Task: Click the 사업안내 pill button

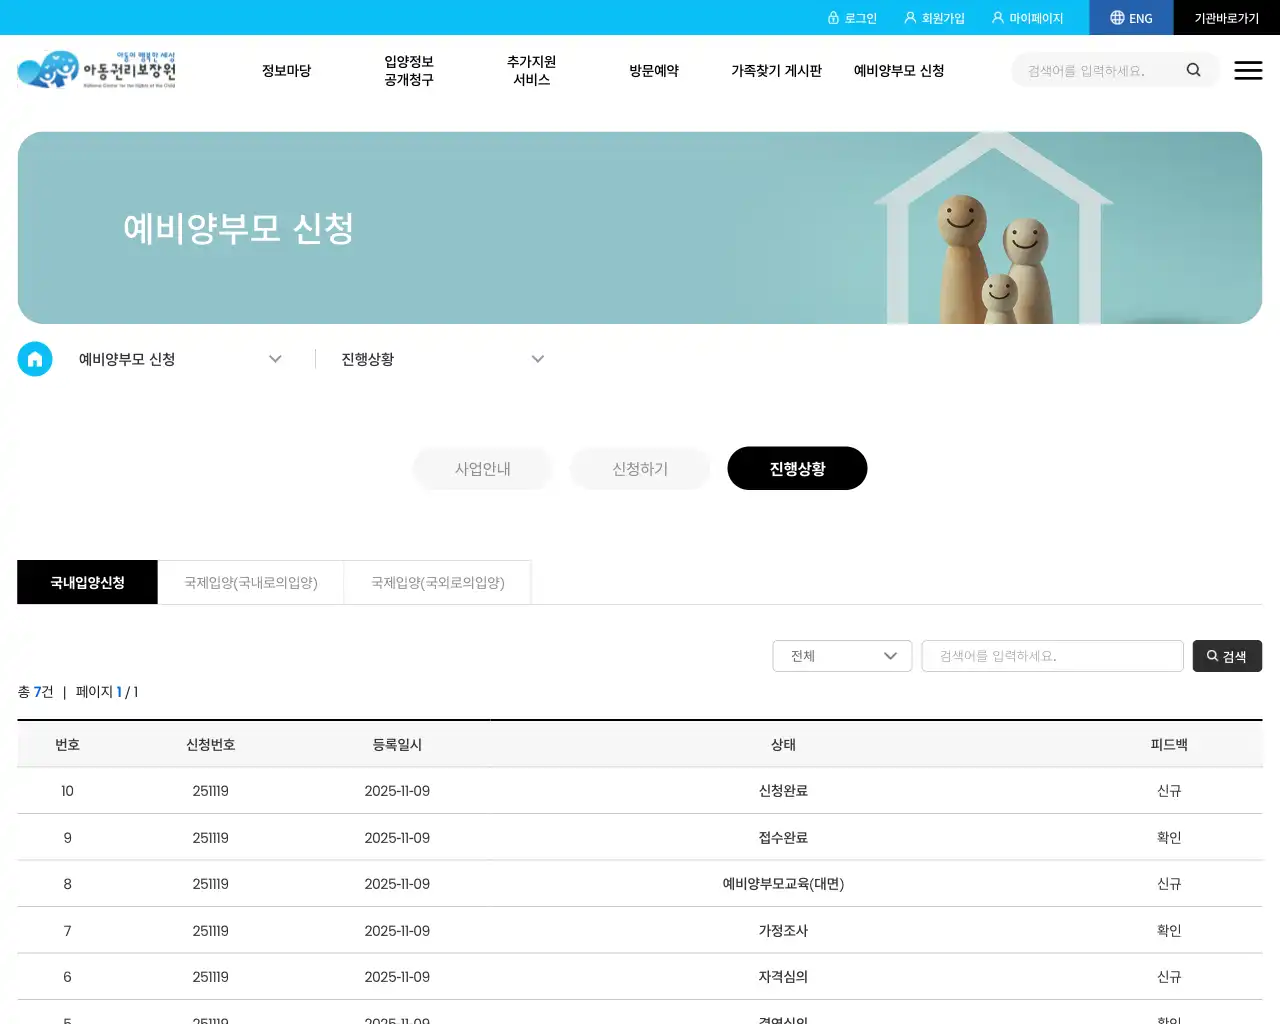Action: click(x=483, y=468)
